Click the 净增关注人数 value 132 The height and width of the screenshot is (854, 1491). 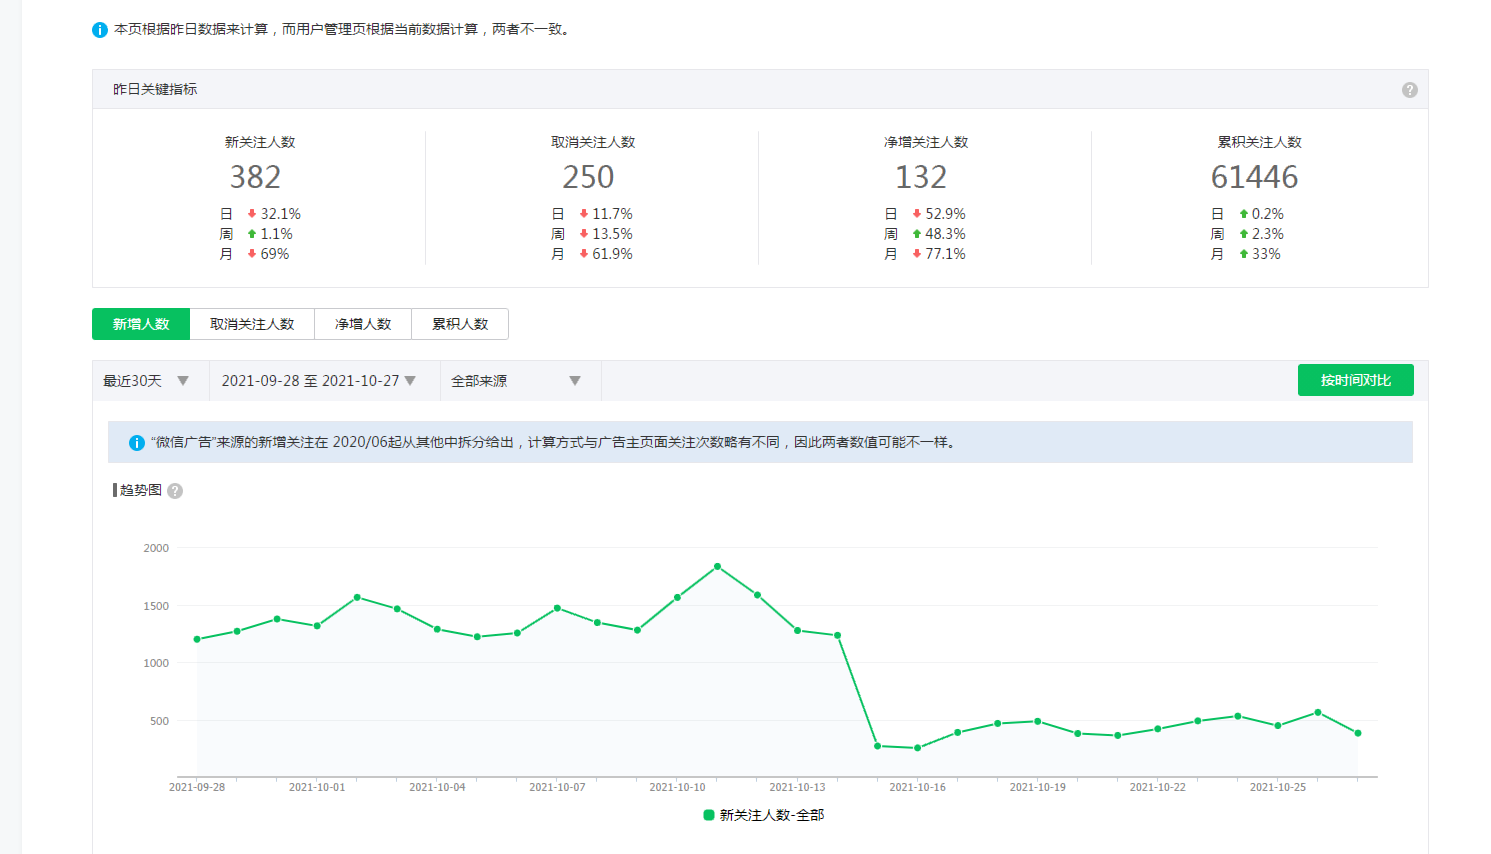pyautogui.click(x=921, y=177)
